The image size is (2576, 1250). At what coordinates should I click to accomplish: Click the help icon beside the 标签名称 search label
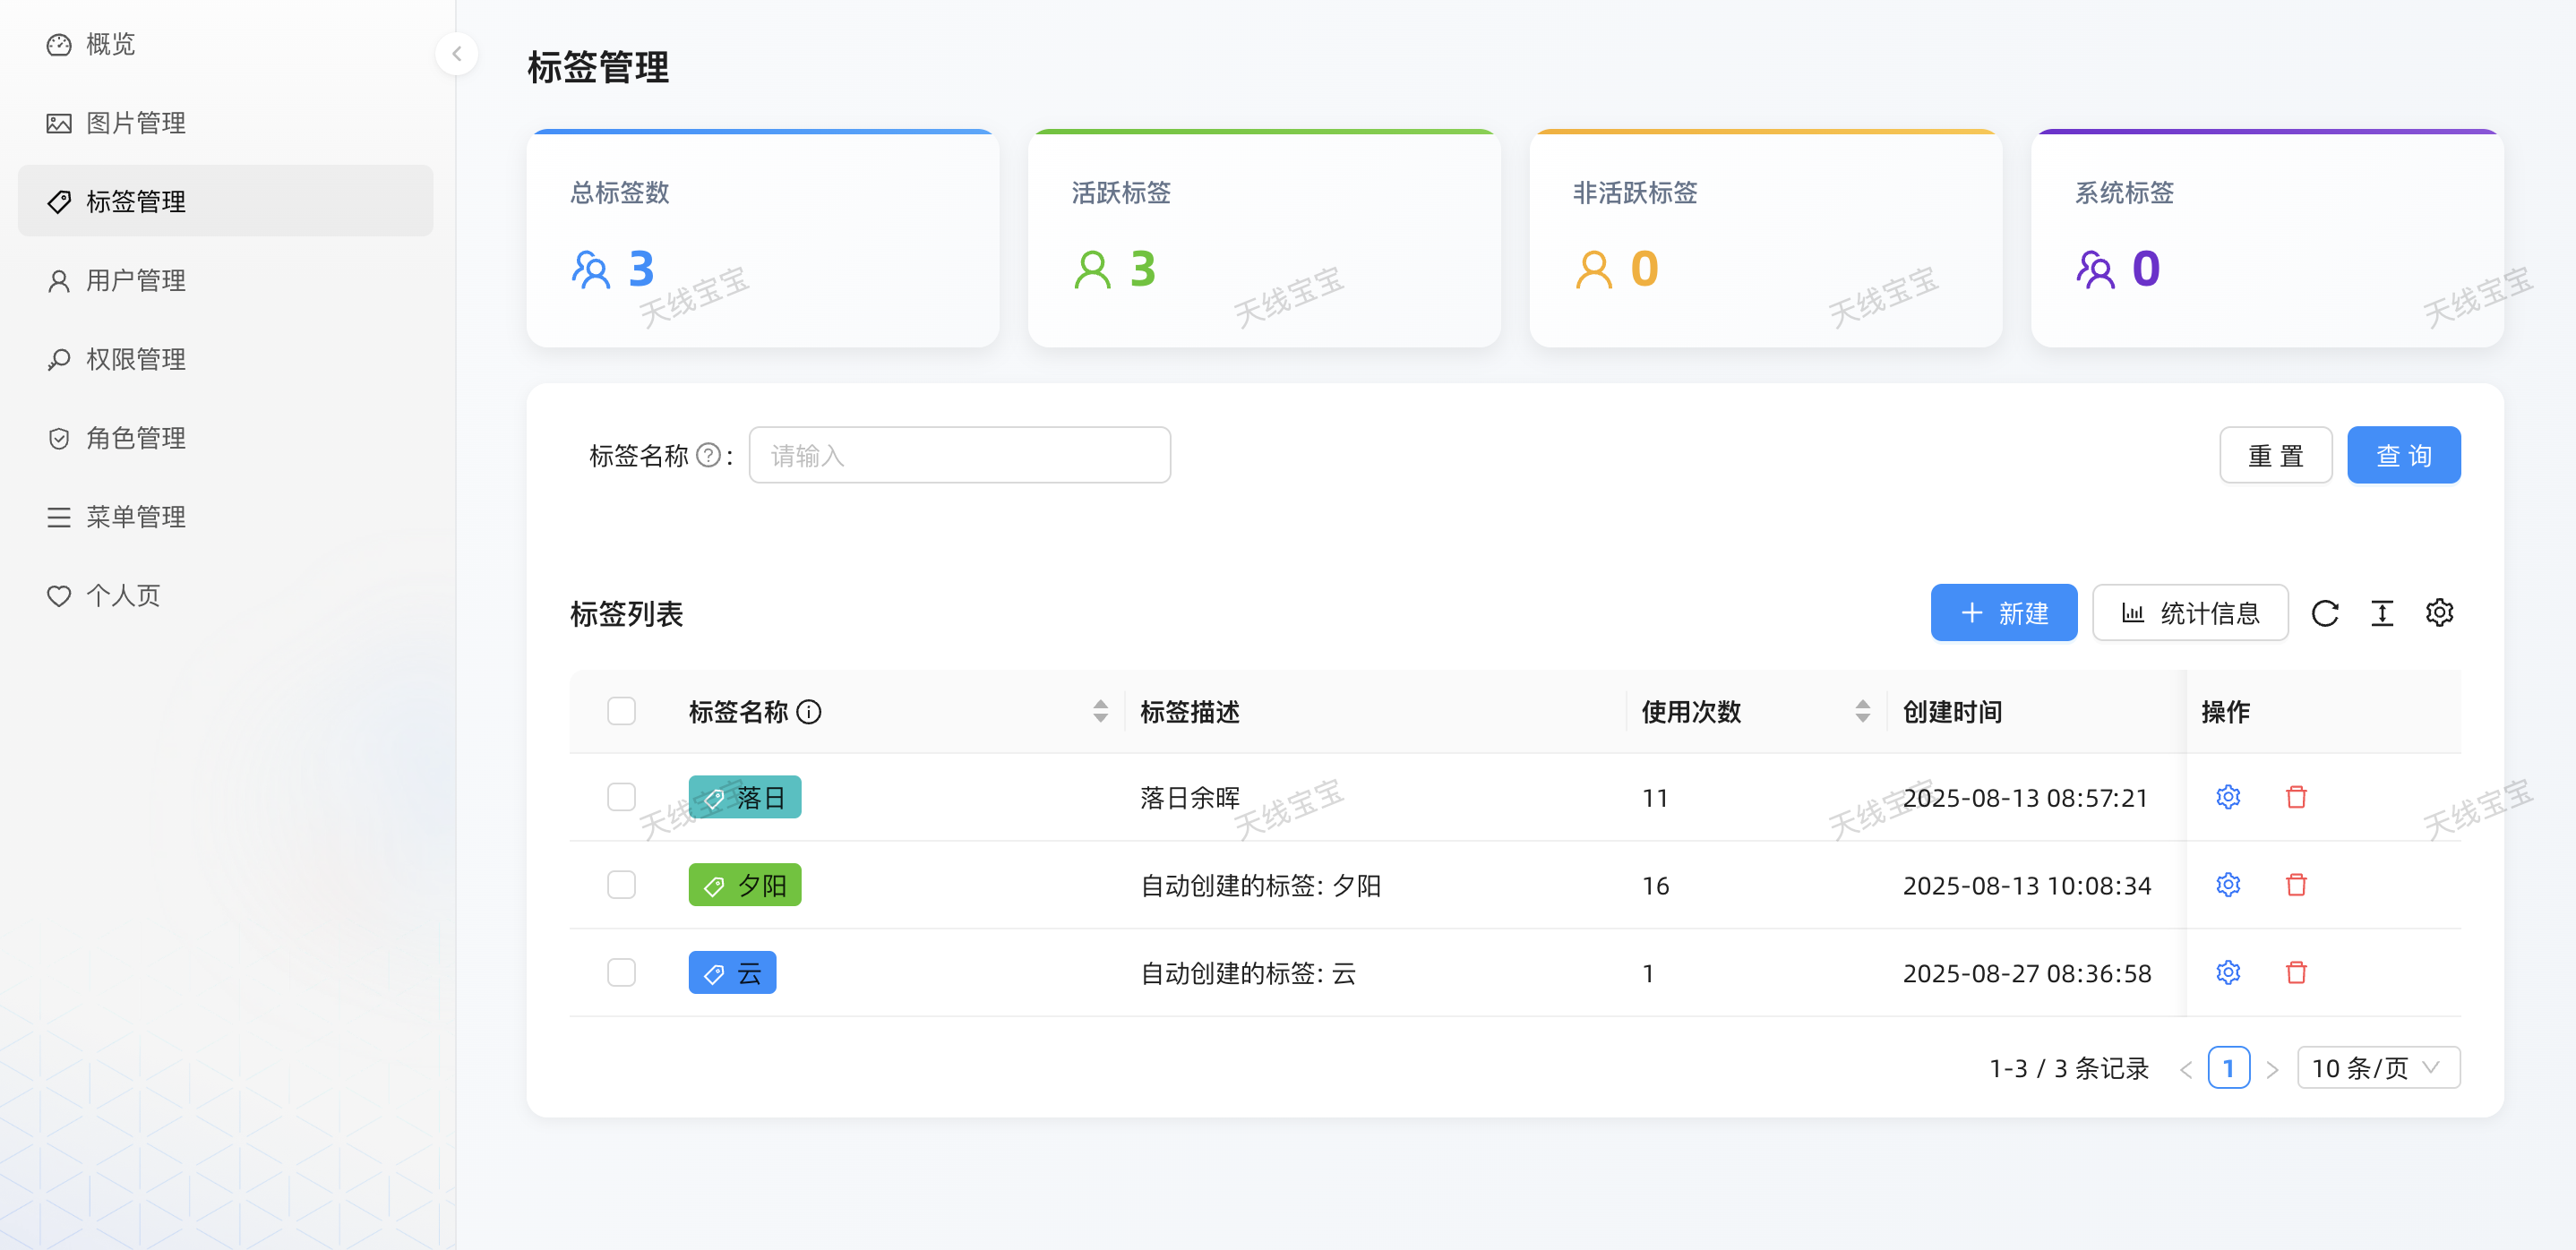[x=708, y=456]
